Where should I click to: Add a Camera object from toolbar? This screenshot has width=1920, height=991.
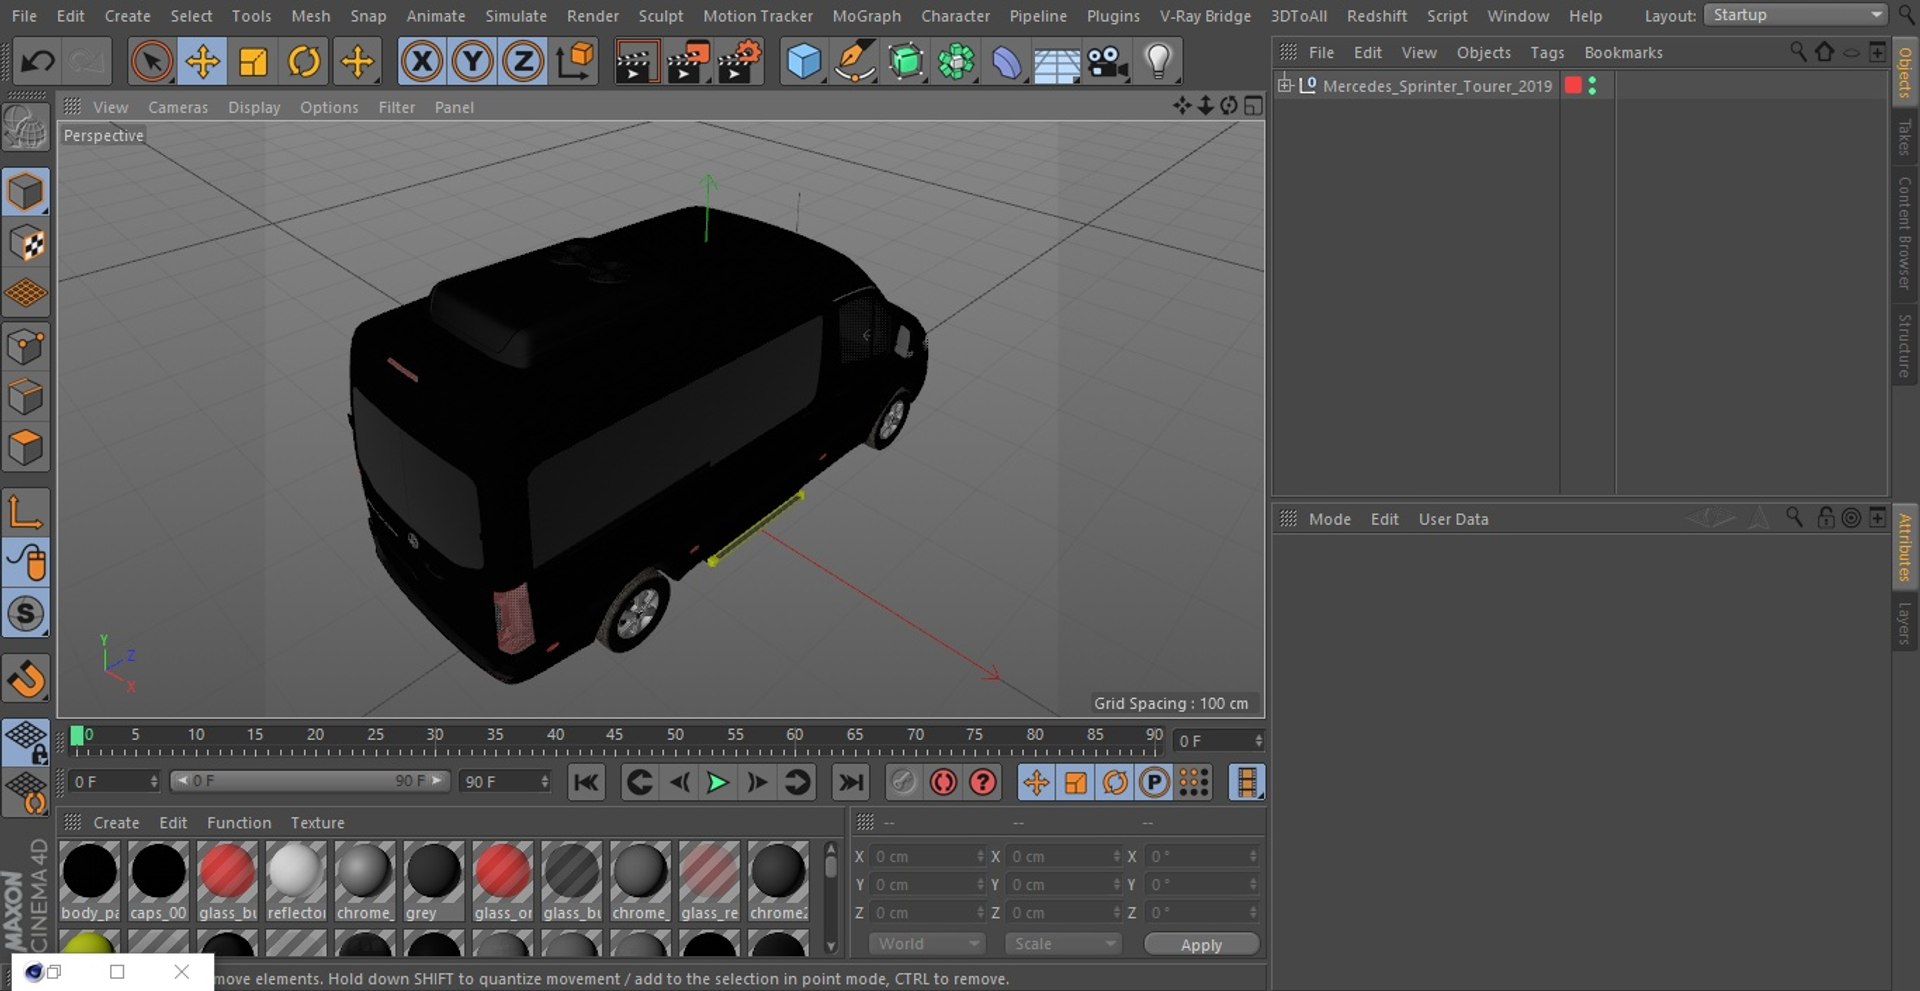click(x=1108, y=62)
